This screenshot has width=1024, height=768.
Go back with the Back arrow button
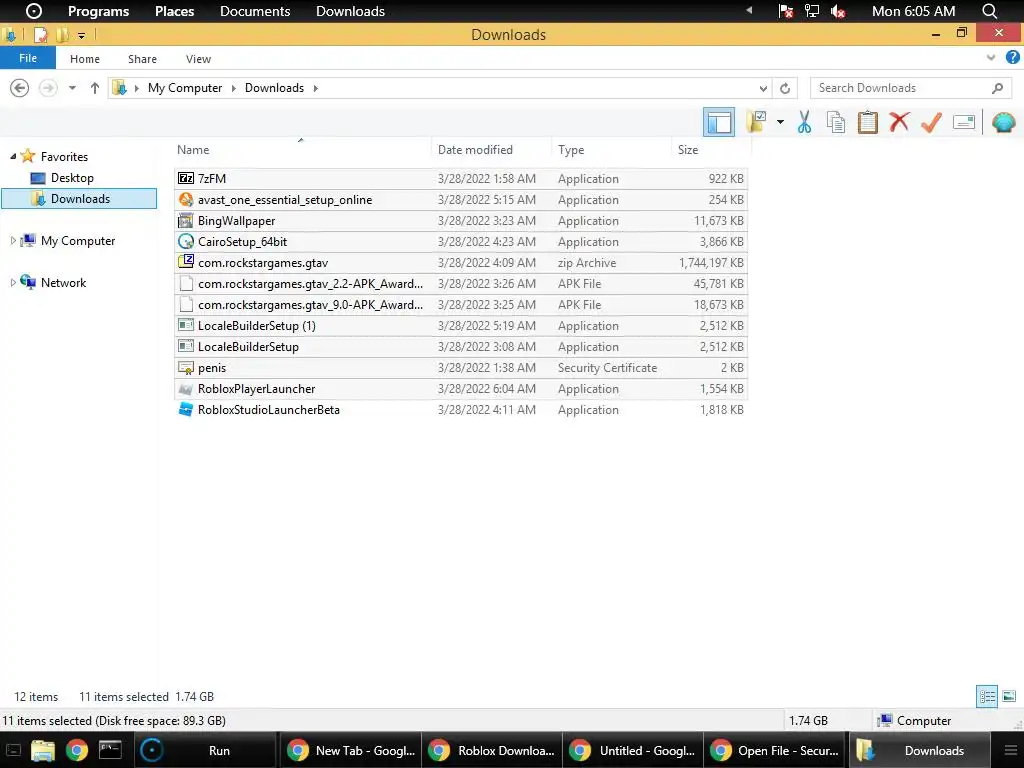tap(20, 88)
